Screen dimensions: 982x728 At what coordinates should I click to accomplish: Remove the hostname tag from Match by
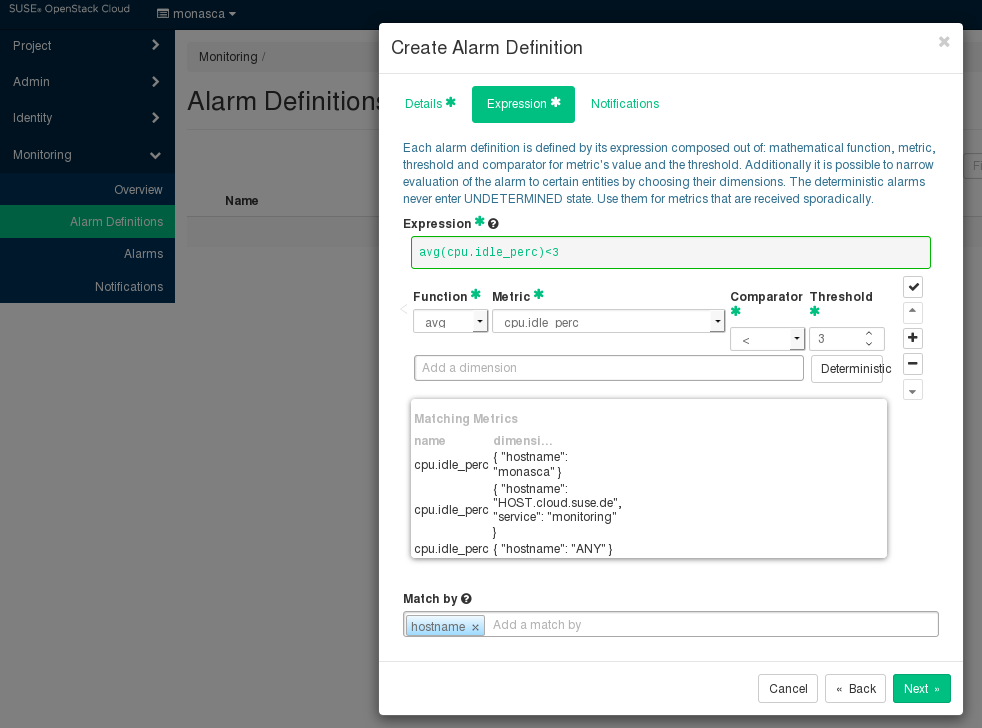[475, 627]
